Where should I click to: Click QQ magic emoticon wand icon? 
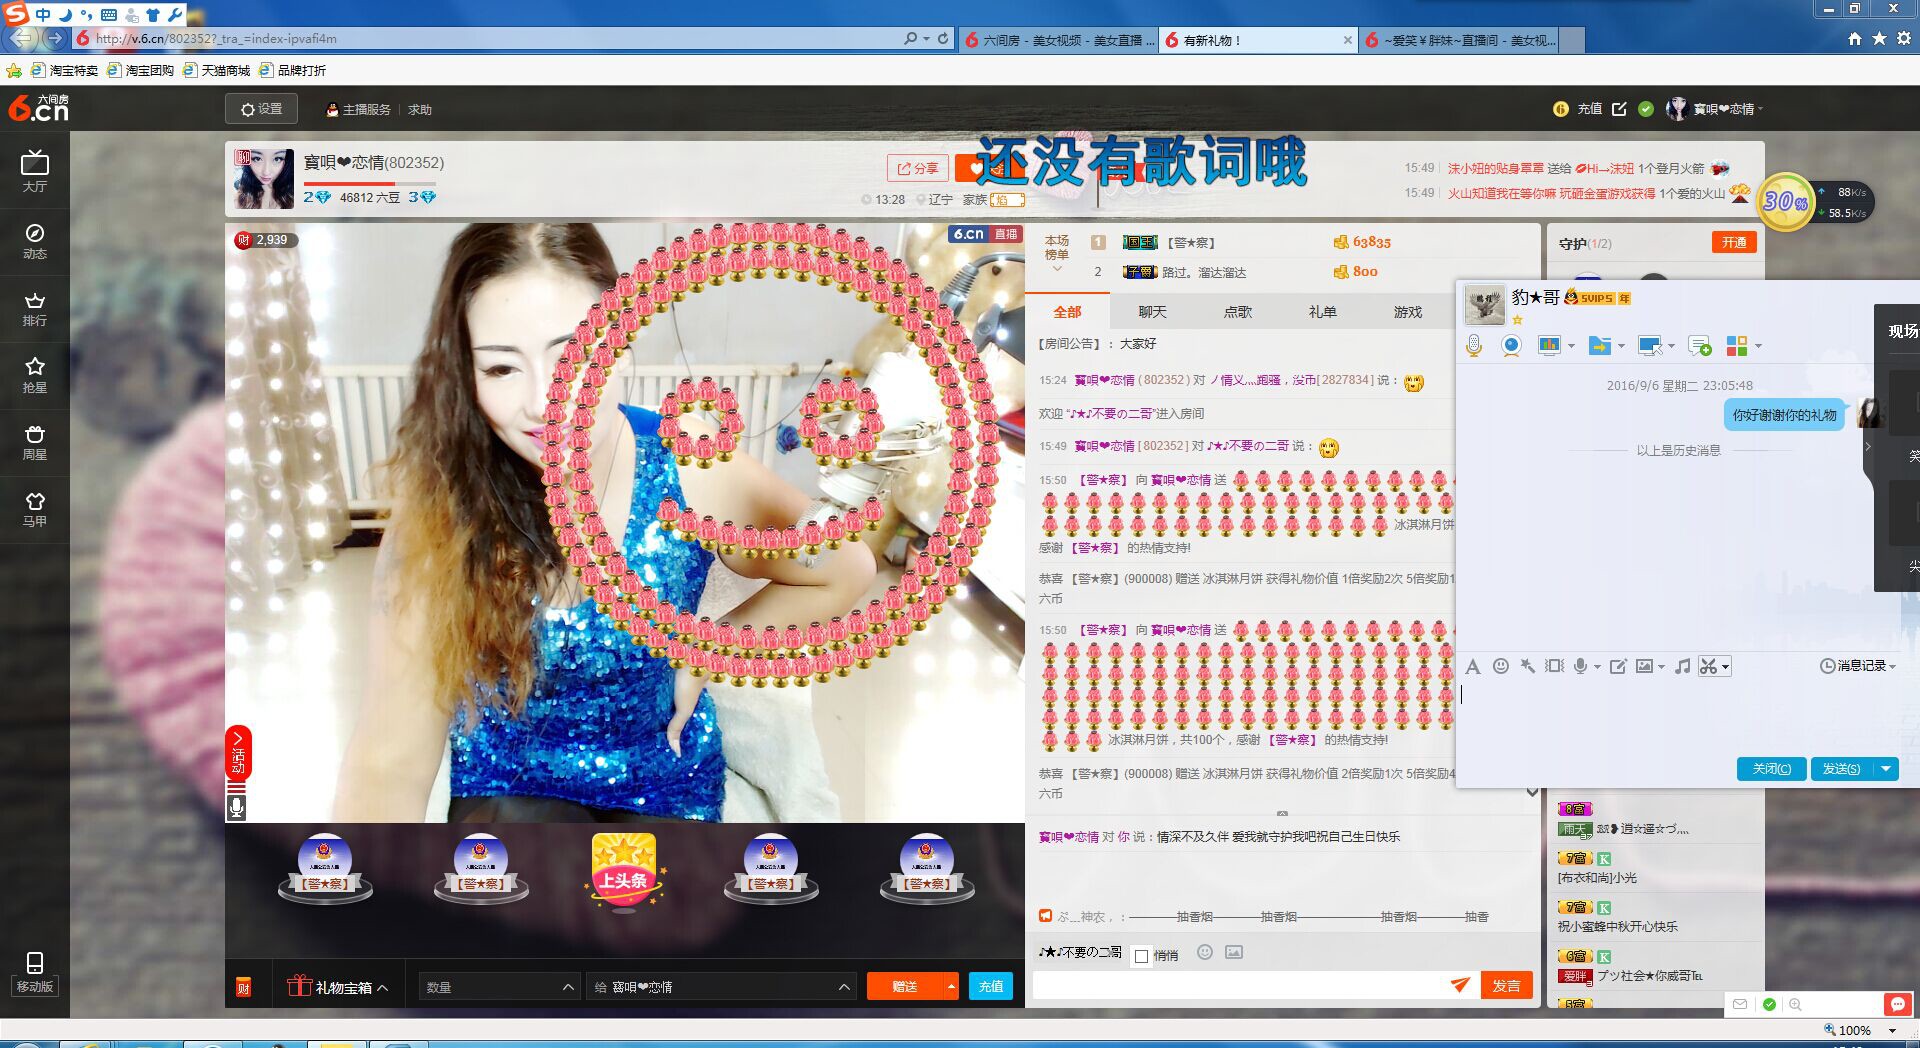coord(1527,666)
